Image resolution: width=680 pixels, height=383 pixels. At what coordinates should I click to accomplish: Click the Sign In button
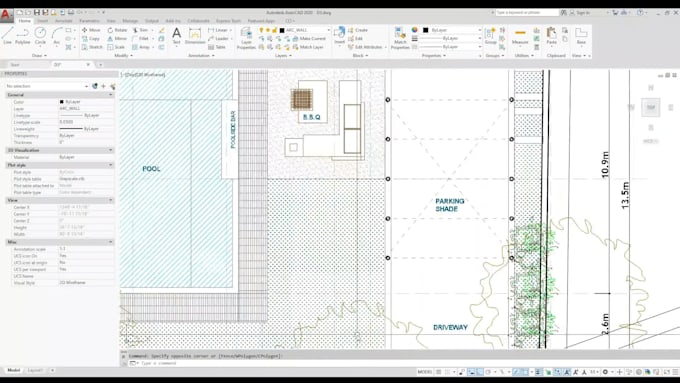(580, 13)
